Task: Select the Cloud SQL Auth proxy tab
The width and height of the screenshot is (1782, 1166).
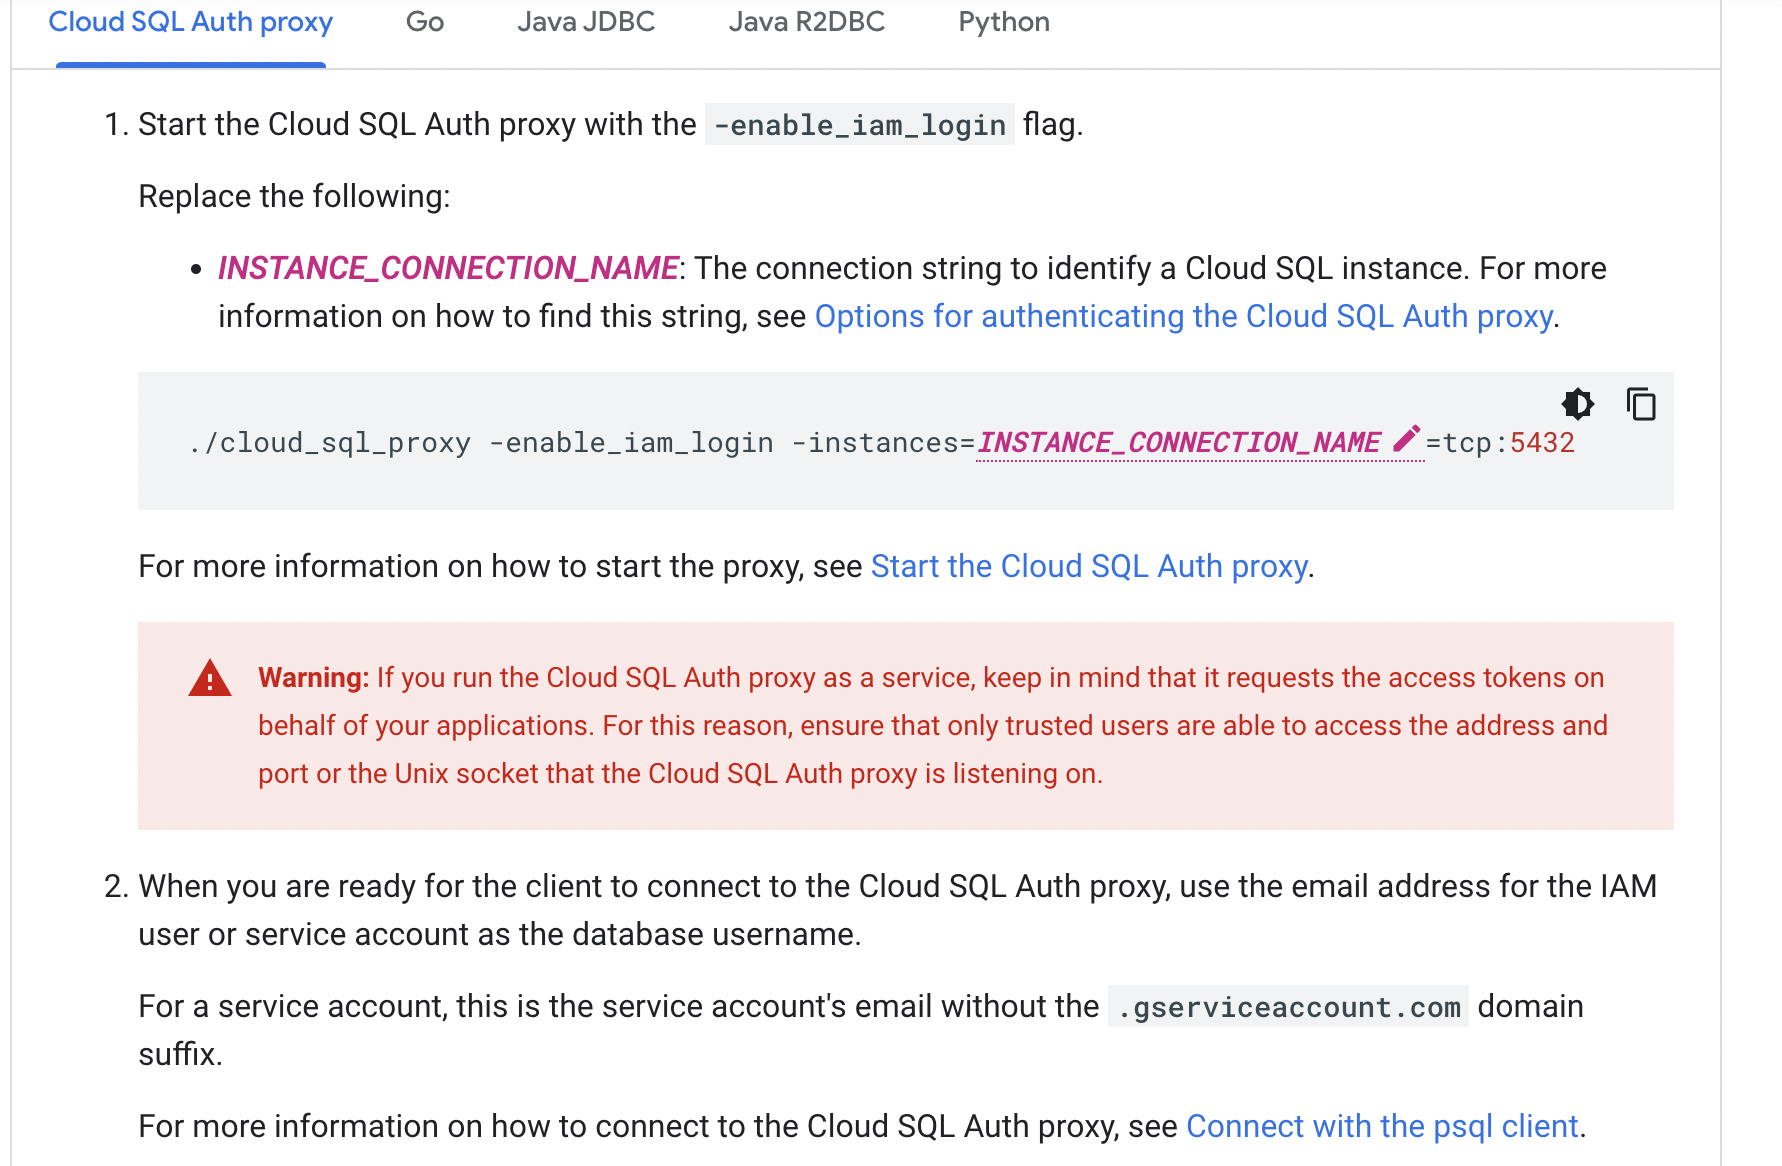Action: click(x=191, y=22)
